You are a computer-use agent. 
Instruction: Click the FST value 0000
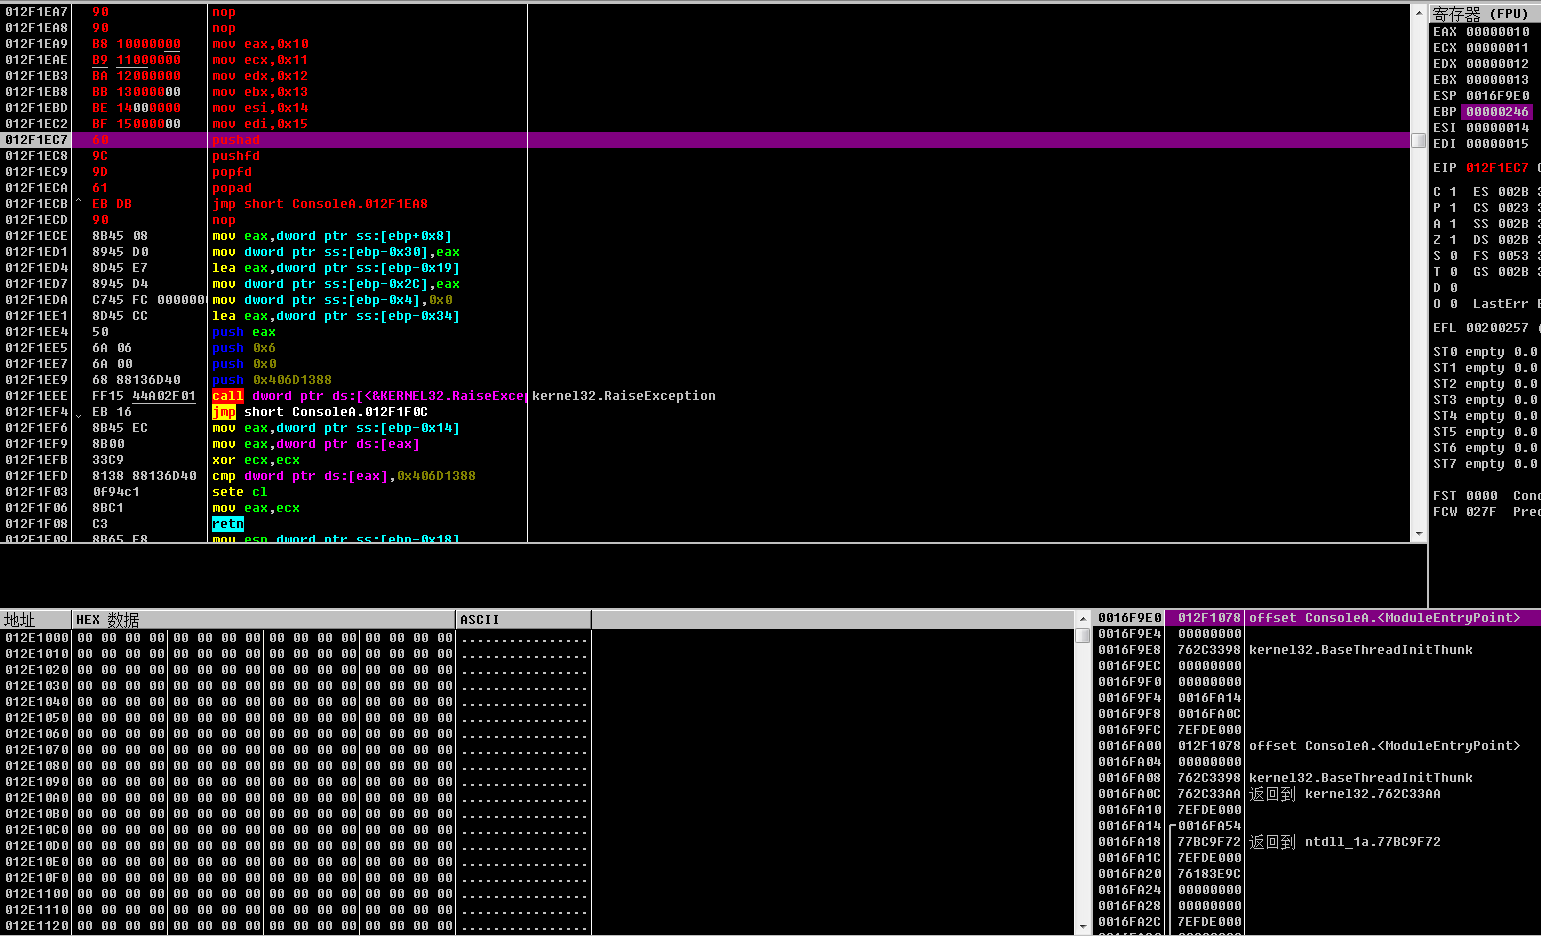[x=1481, y=496]
